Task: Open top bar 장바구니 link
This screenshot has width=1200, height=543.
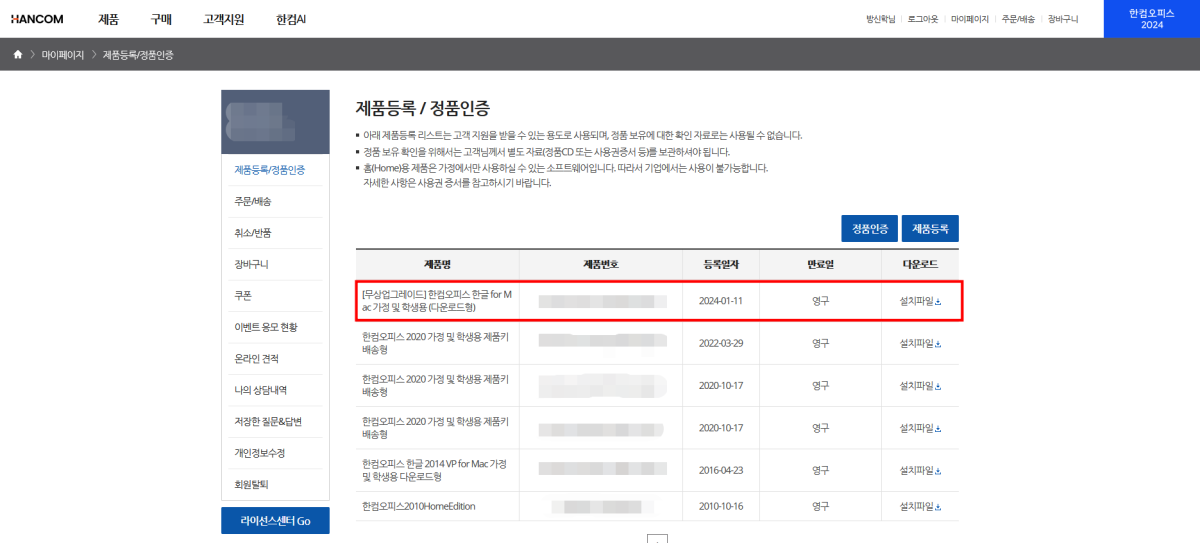Action: [1062, 19]
